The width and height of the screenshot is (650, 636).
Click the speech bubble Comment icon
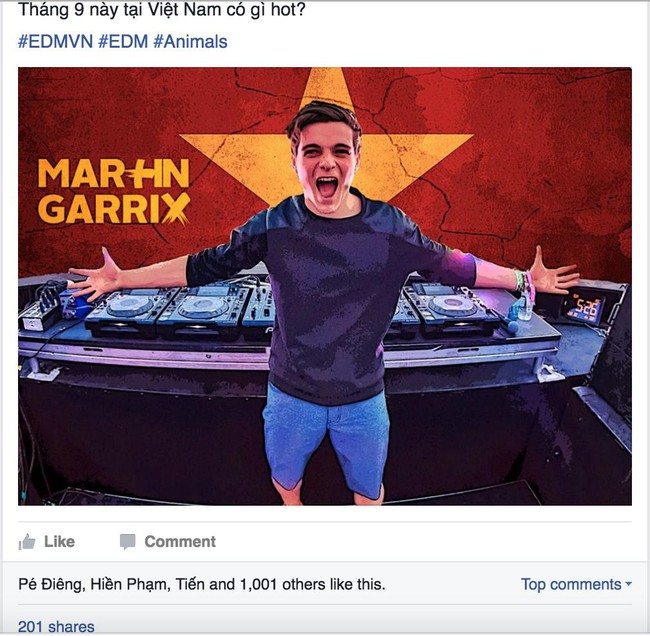pos(128,542)
